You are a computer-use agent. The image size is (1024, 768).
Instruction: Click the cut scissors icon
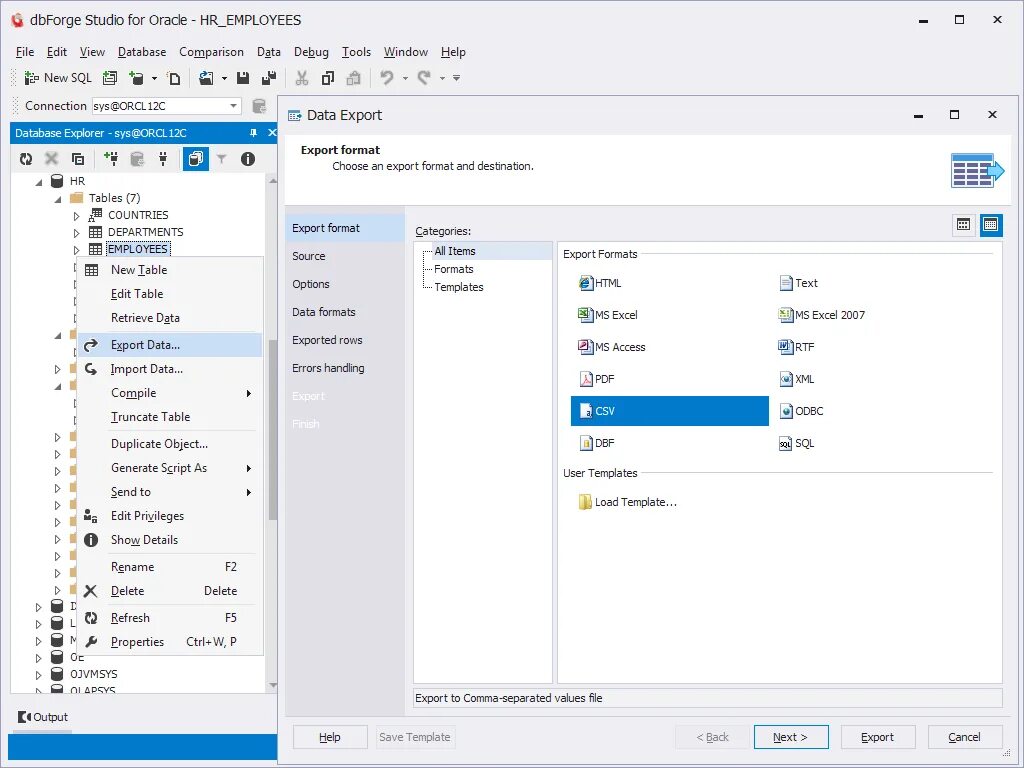tap(302, 78)
